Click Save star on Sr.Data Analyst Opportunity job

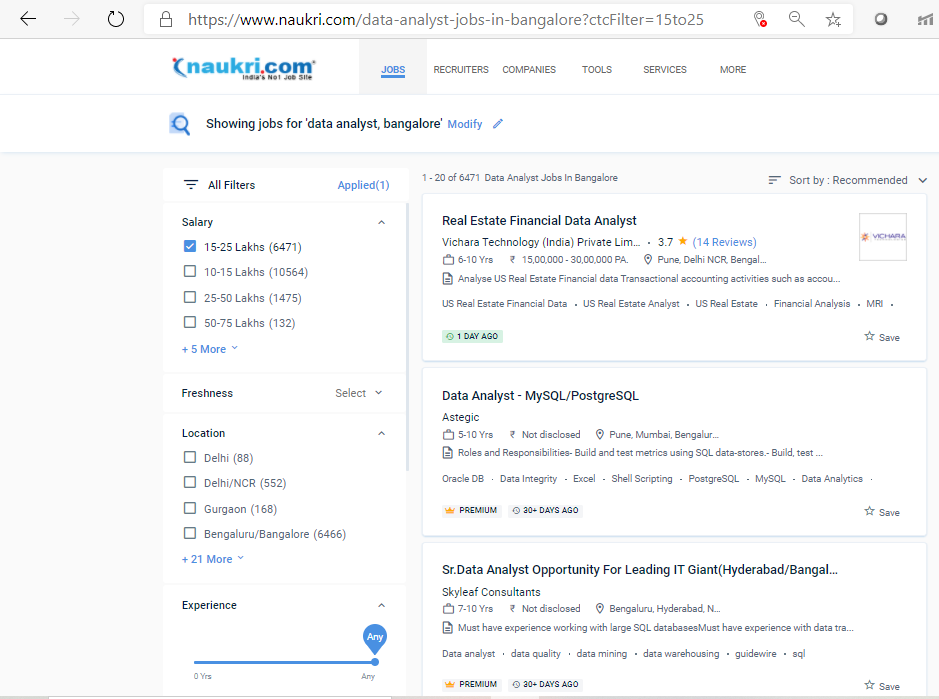[x=870, y=685]
